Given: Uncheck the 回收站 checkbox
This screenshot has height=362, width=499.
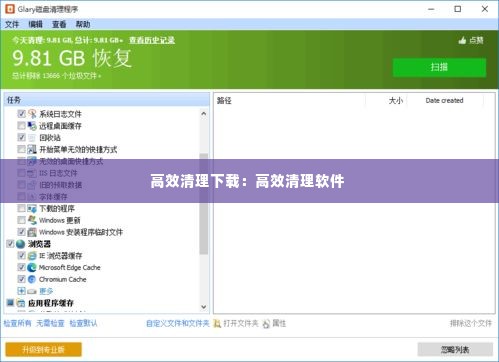Looking at the screenshot, I should 21,137.
